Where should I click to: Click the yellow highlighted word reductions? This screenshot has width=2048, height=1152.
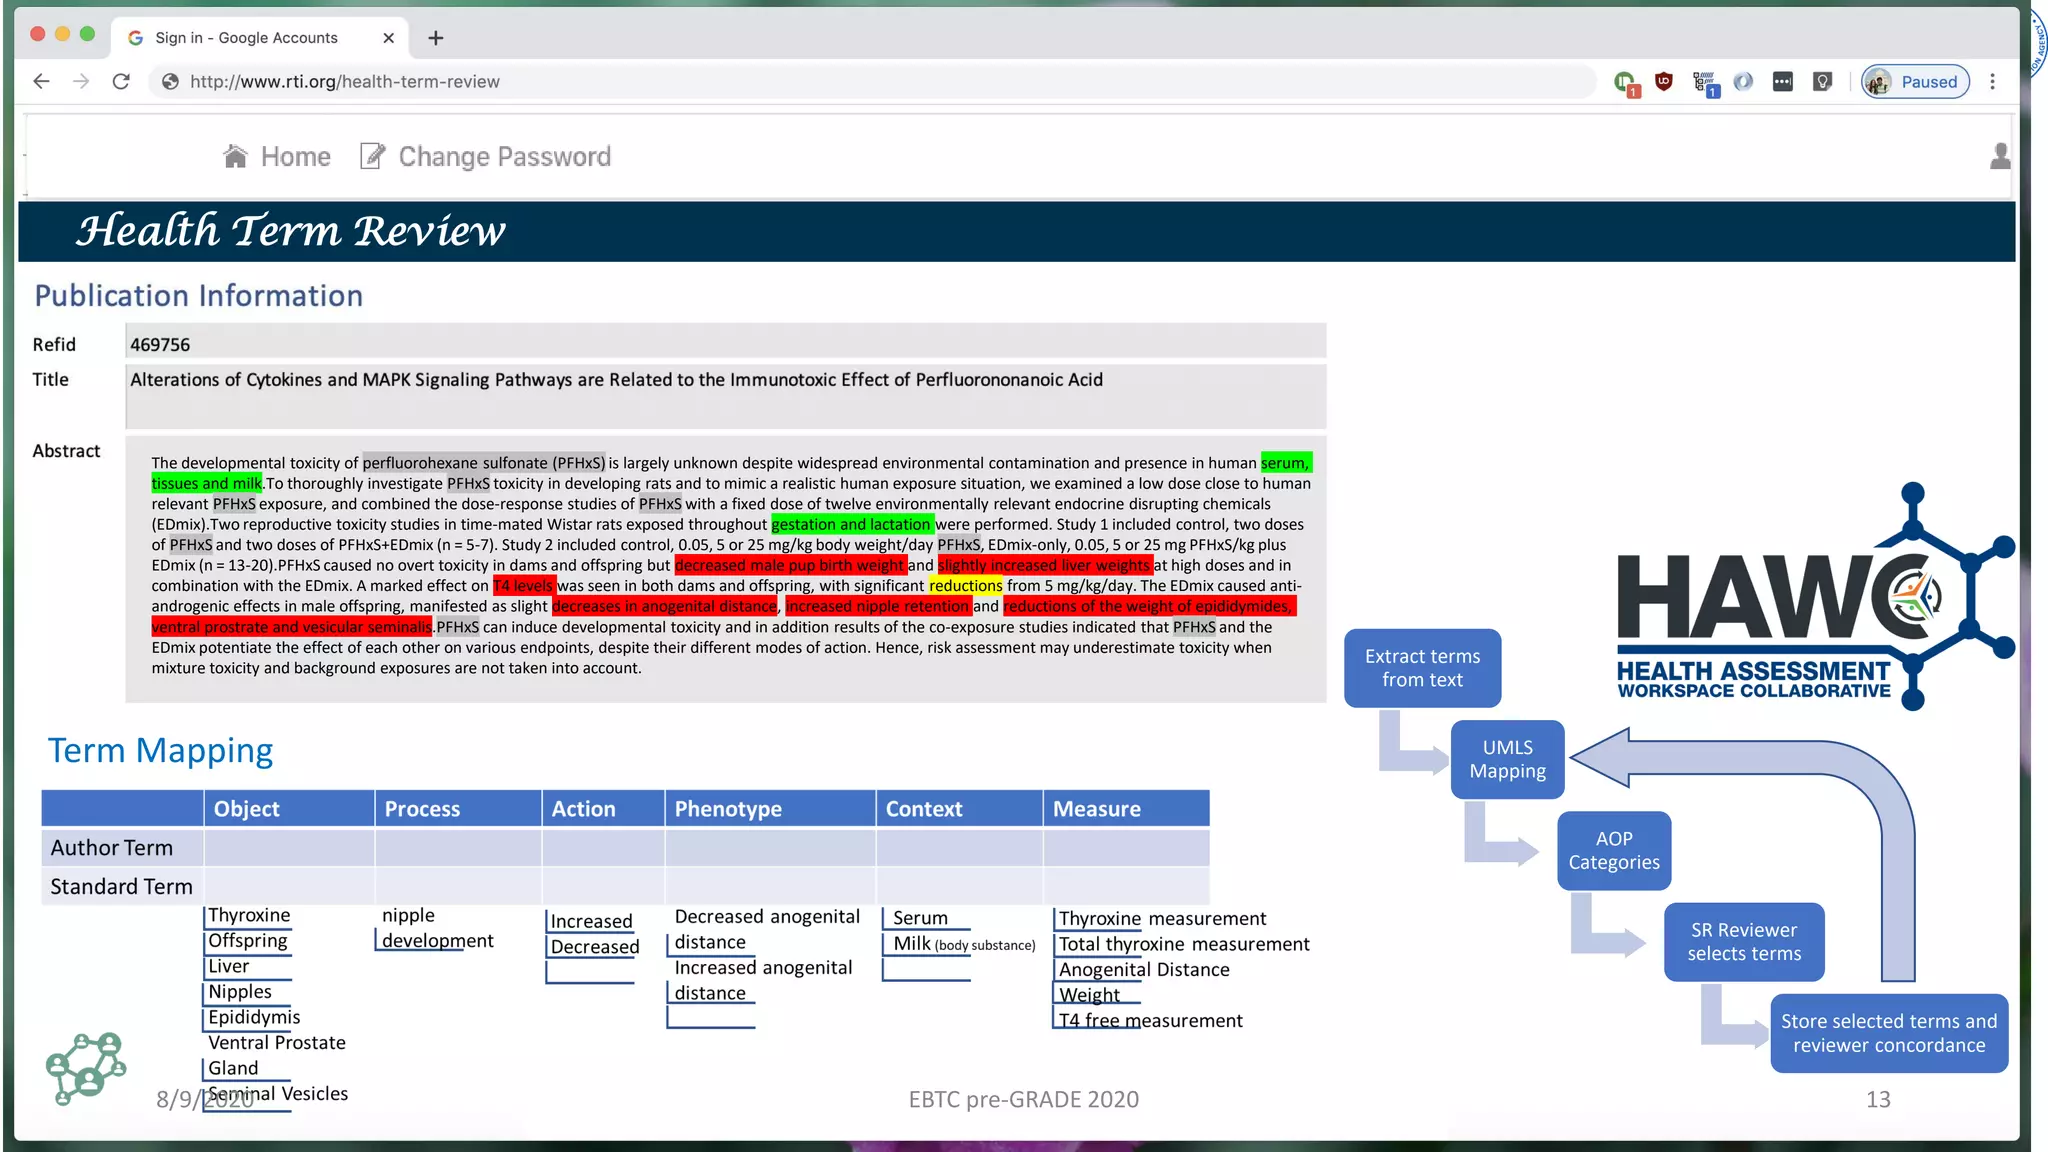[965, 586]
